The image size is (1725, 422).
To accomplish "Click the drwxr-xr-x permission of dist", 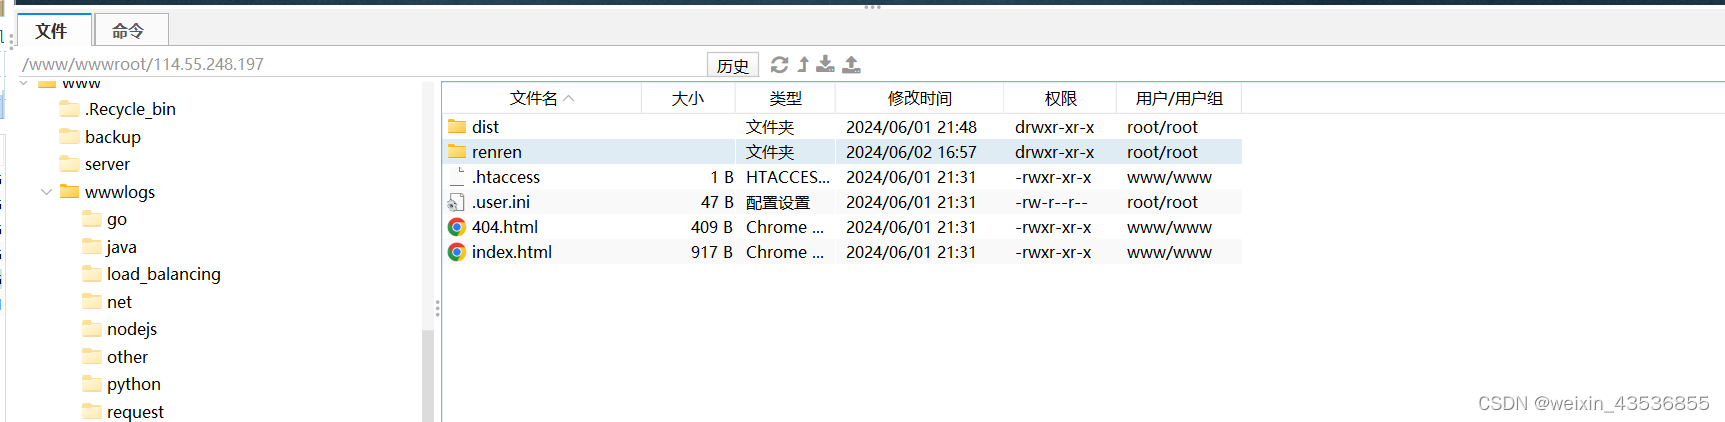I will 1054,127.
